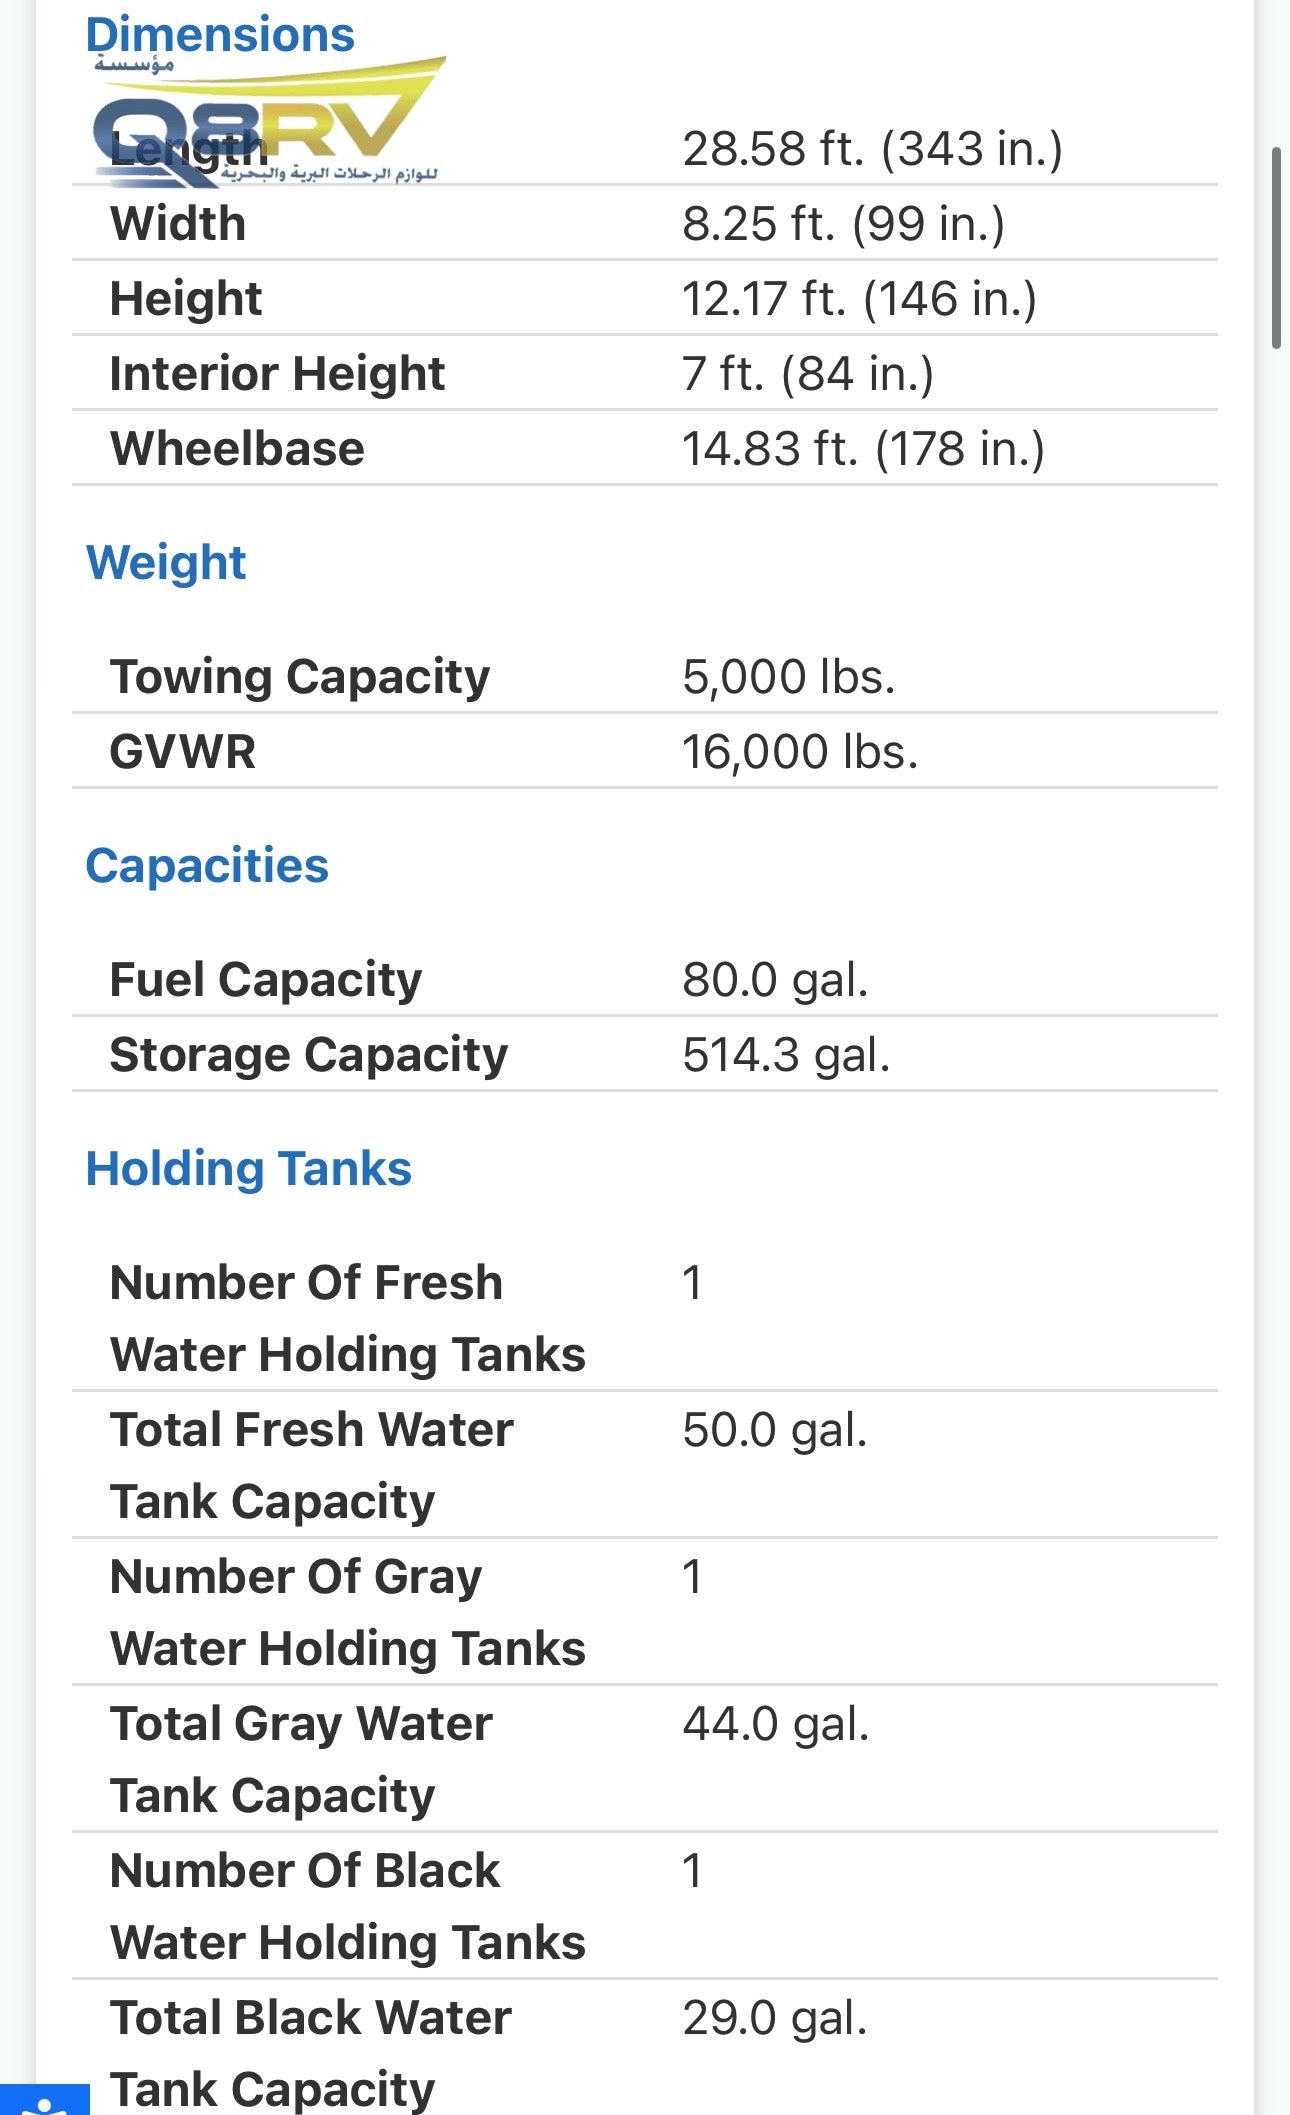Click the Width row label
The height and width of the screenshot is (2115, 1290).
tap(178, 223)
